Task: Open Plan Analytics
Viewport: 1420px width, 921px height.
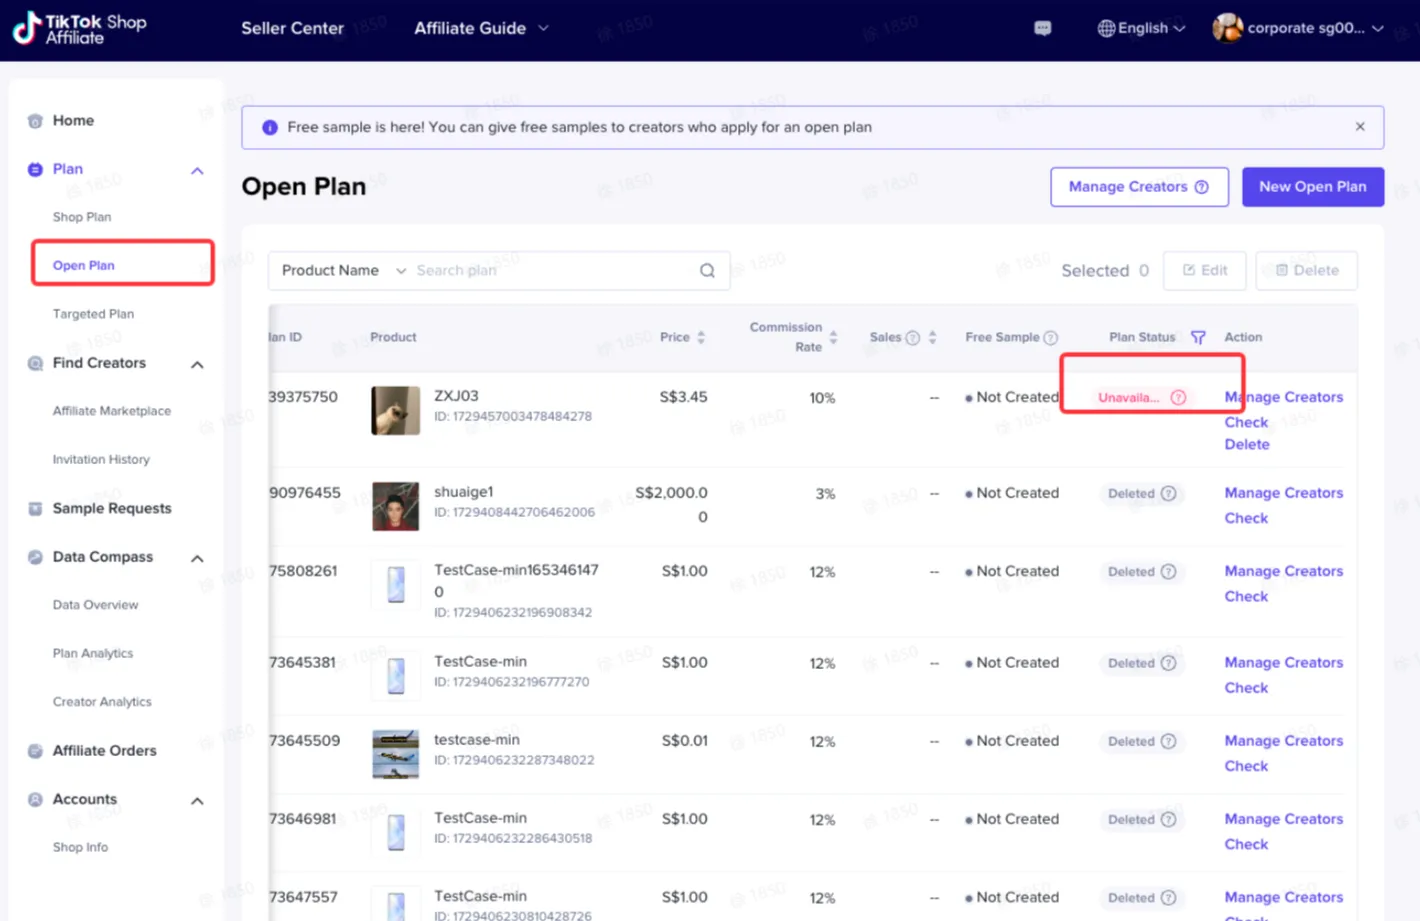Action: tap(93, 653)
